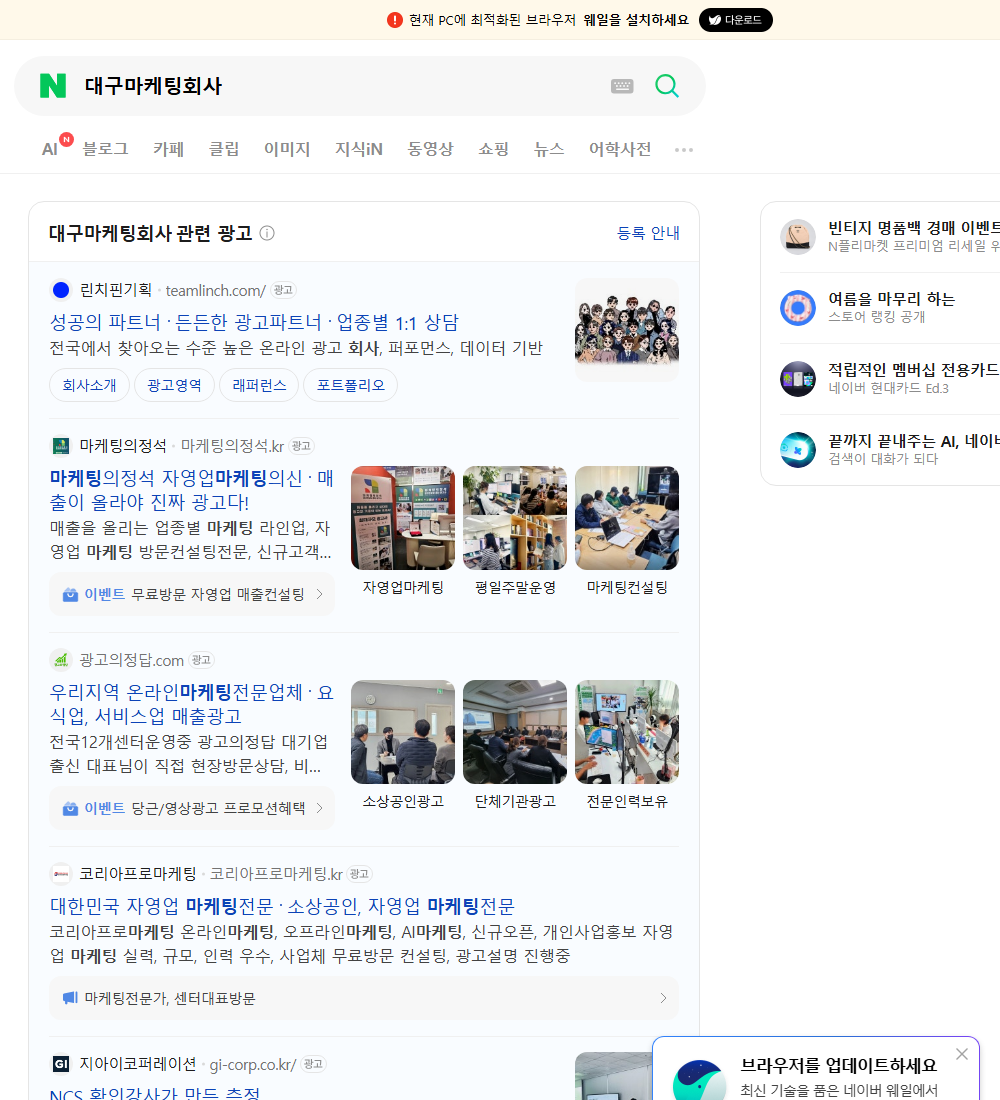Screen dimensions: 1000x1100
Task: Click the 검색이 대화가 되다 text
Action: (883, 459)
